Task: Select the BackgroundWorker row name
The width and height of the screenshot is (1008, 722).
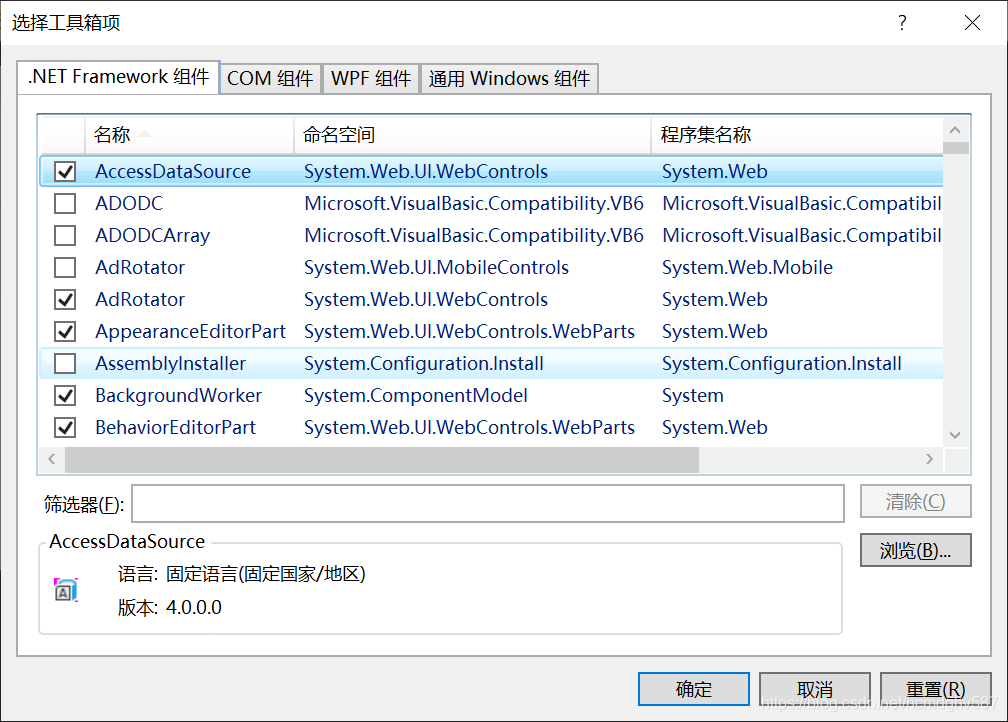Action: tap(179, 395)
